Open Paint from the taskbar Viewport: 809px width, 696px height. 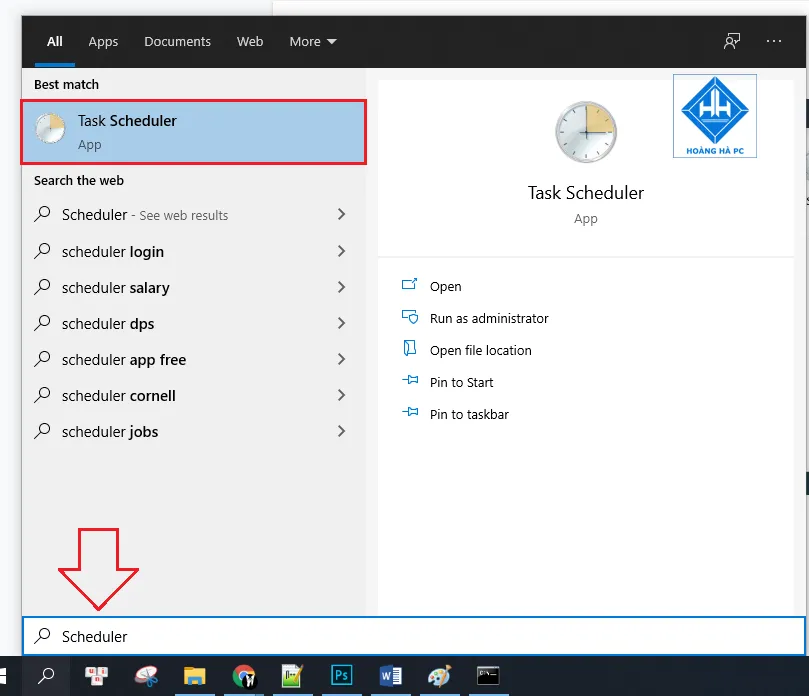pyautogui.click(x=439, y=676)
